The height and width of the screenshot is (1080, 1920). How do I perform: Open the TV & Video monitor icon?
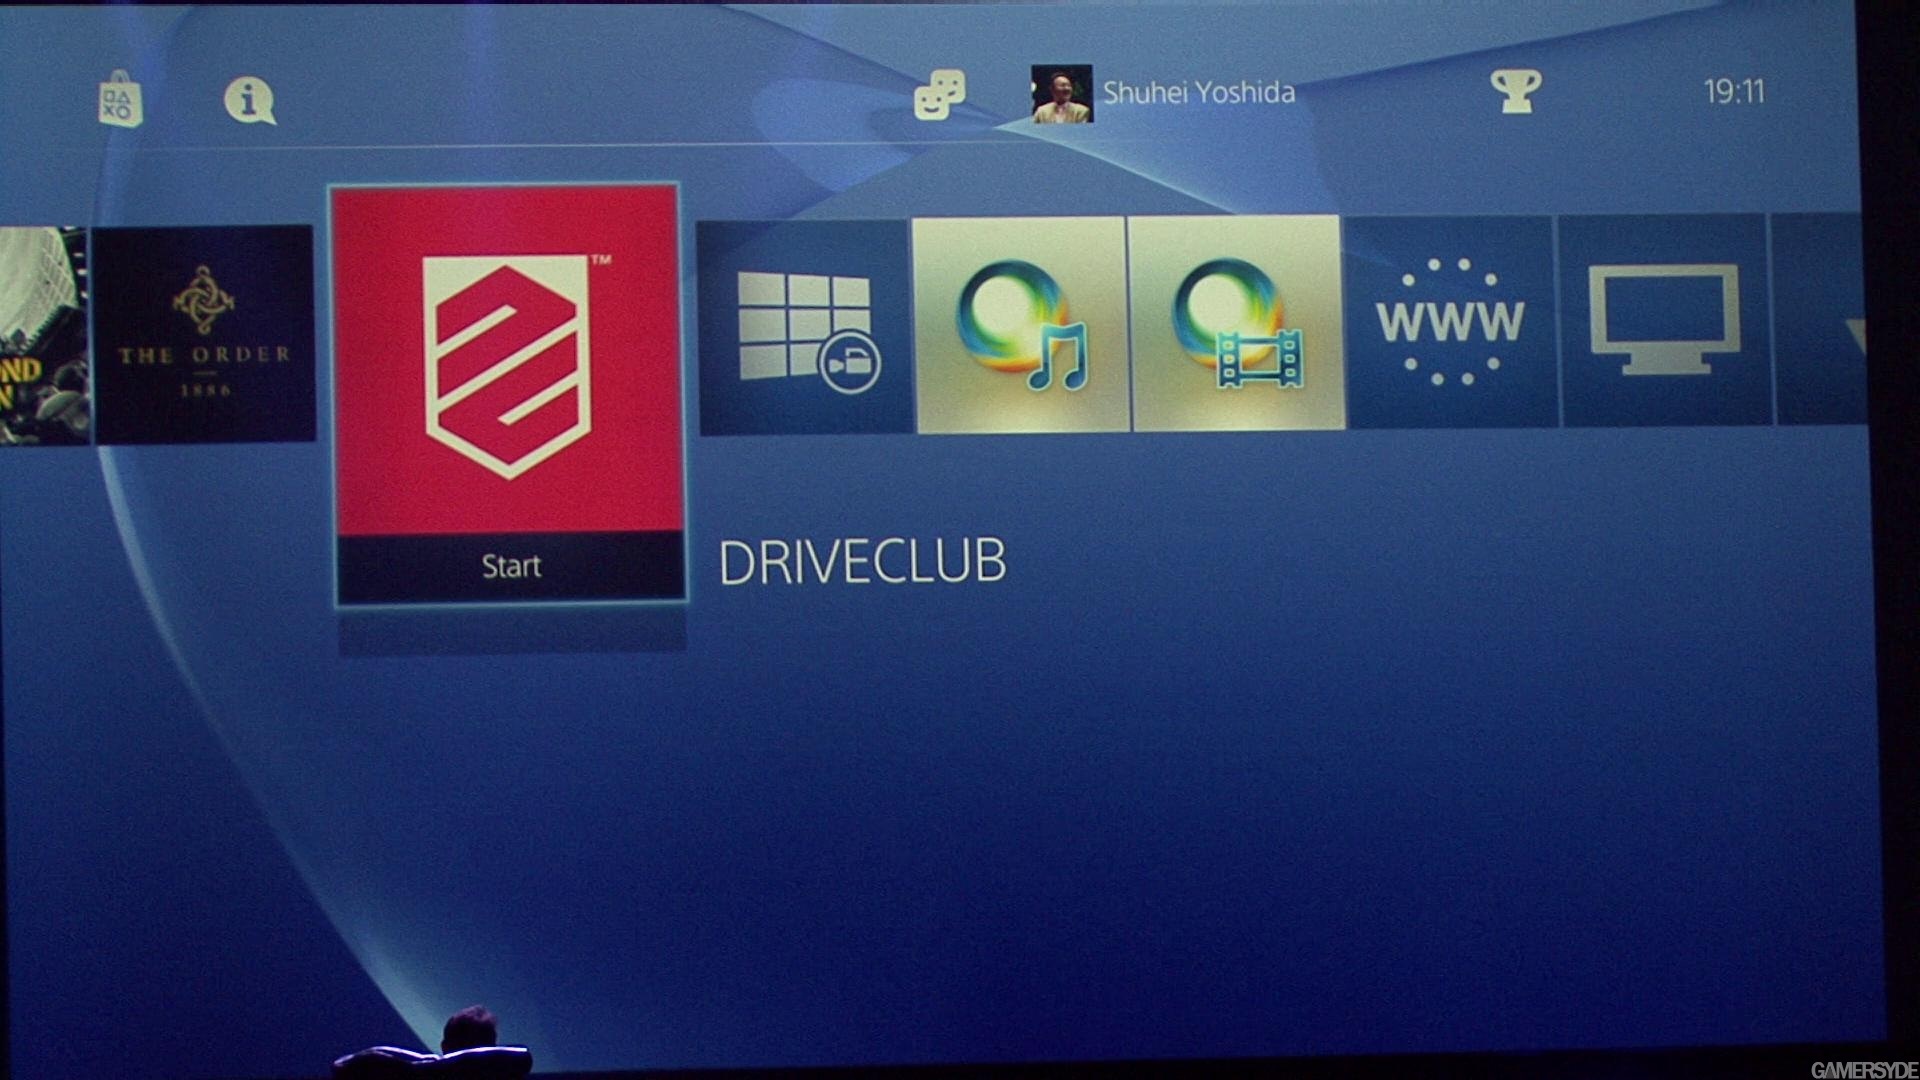1666,320
